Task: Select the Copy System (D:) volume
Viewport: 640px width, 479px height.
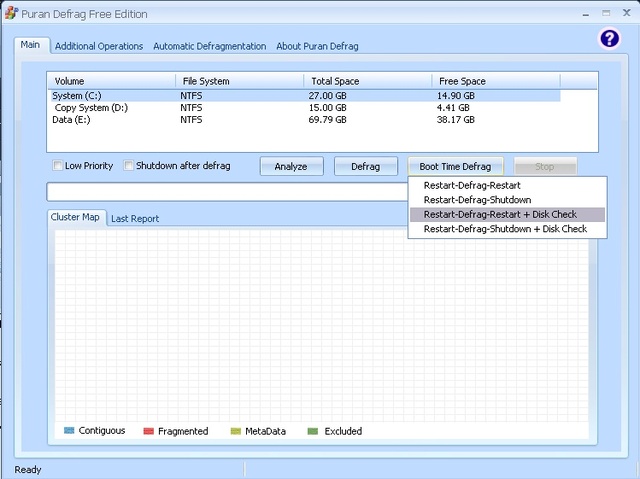Action: pyautogui.click(x=91, y=108)
